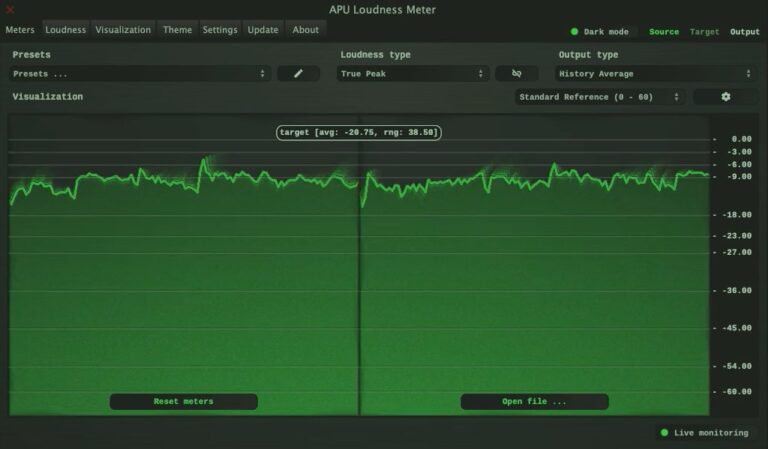Open the Meters tab
Image resolution: width=768 pixels, height=449 pixels.
20,30
